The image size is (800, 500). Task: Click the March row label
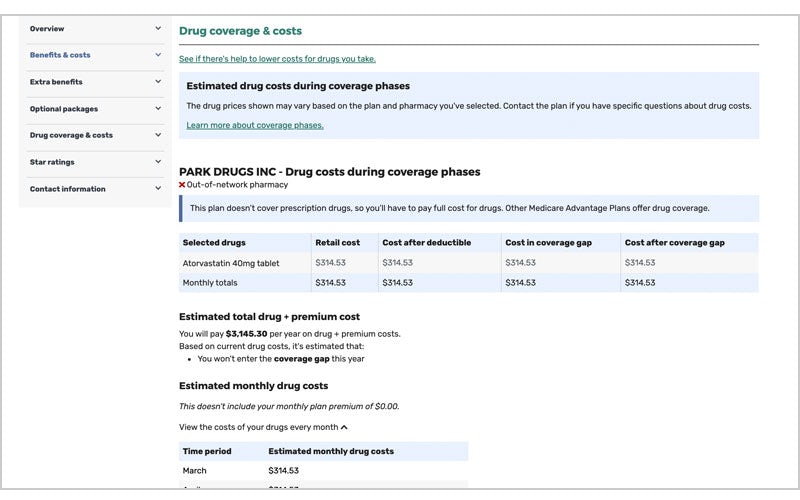[x=194, y=470]
